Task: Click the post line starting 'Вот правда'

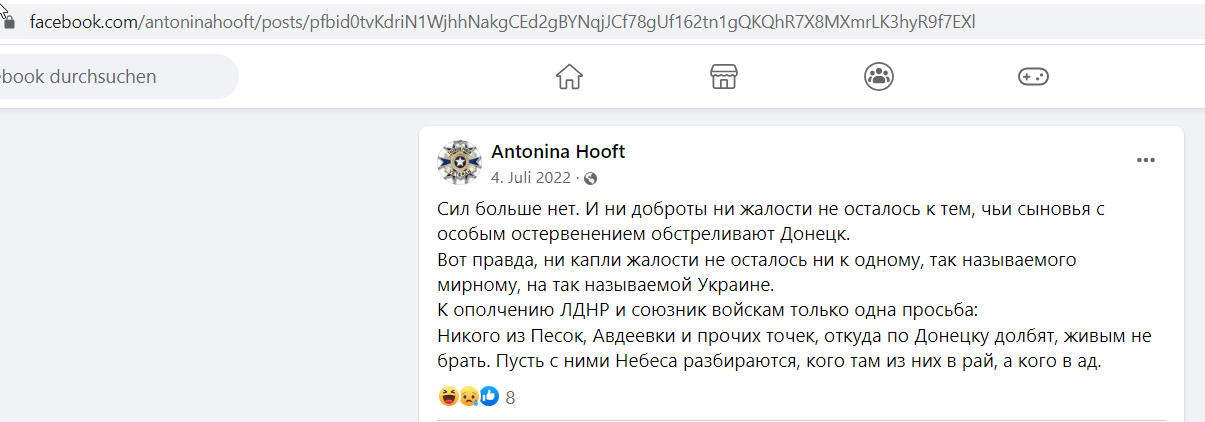Action: pyautogui.click(x=757, y=260)
